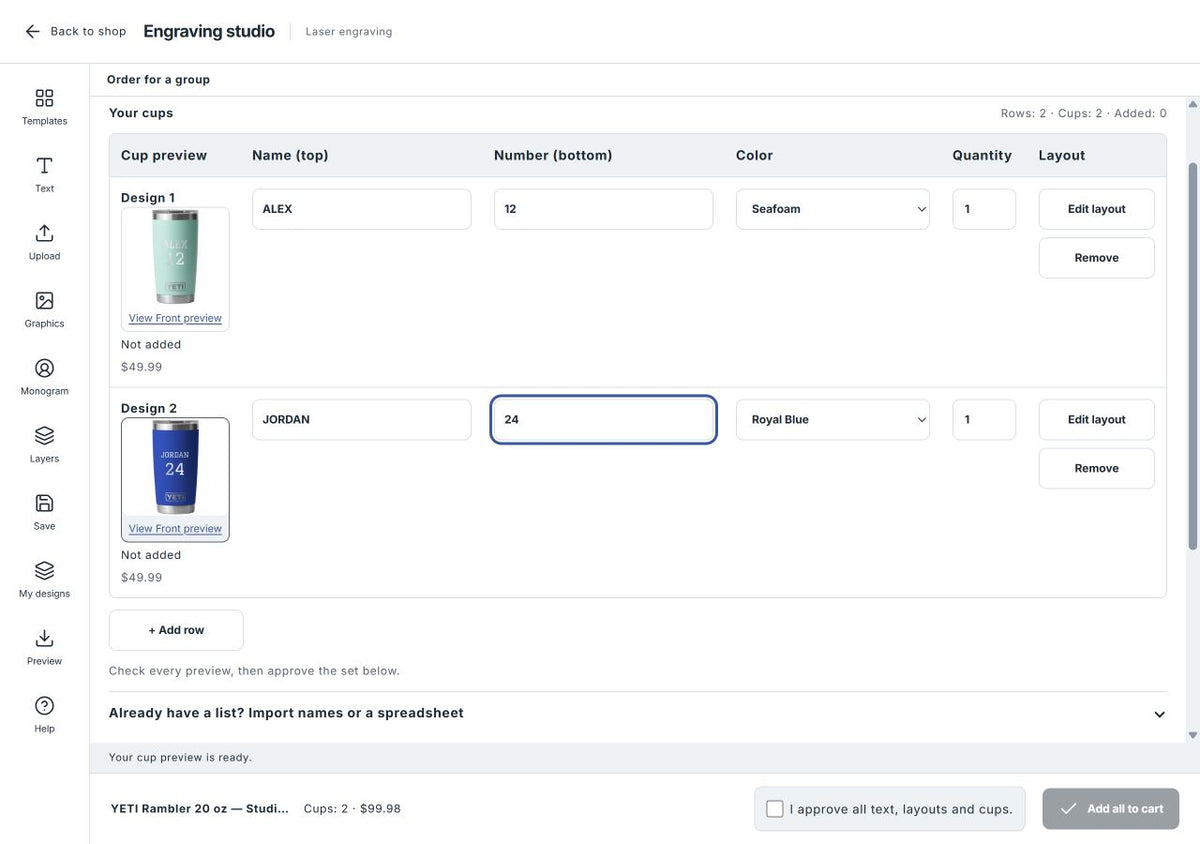Screen dimensions: 1200x844
Task: Open View Front preview for Design 2
Action: coord(175,529)
